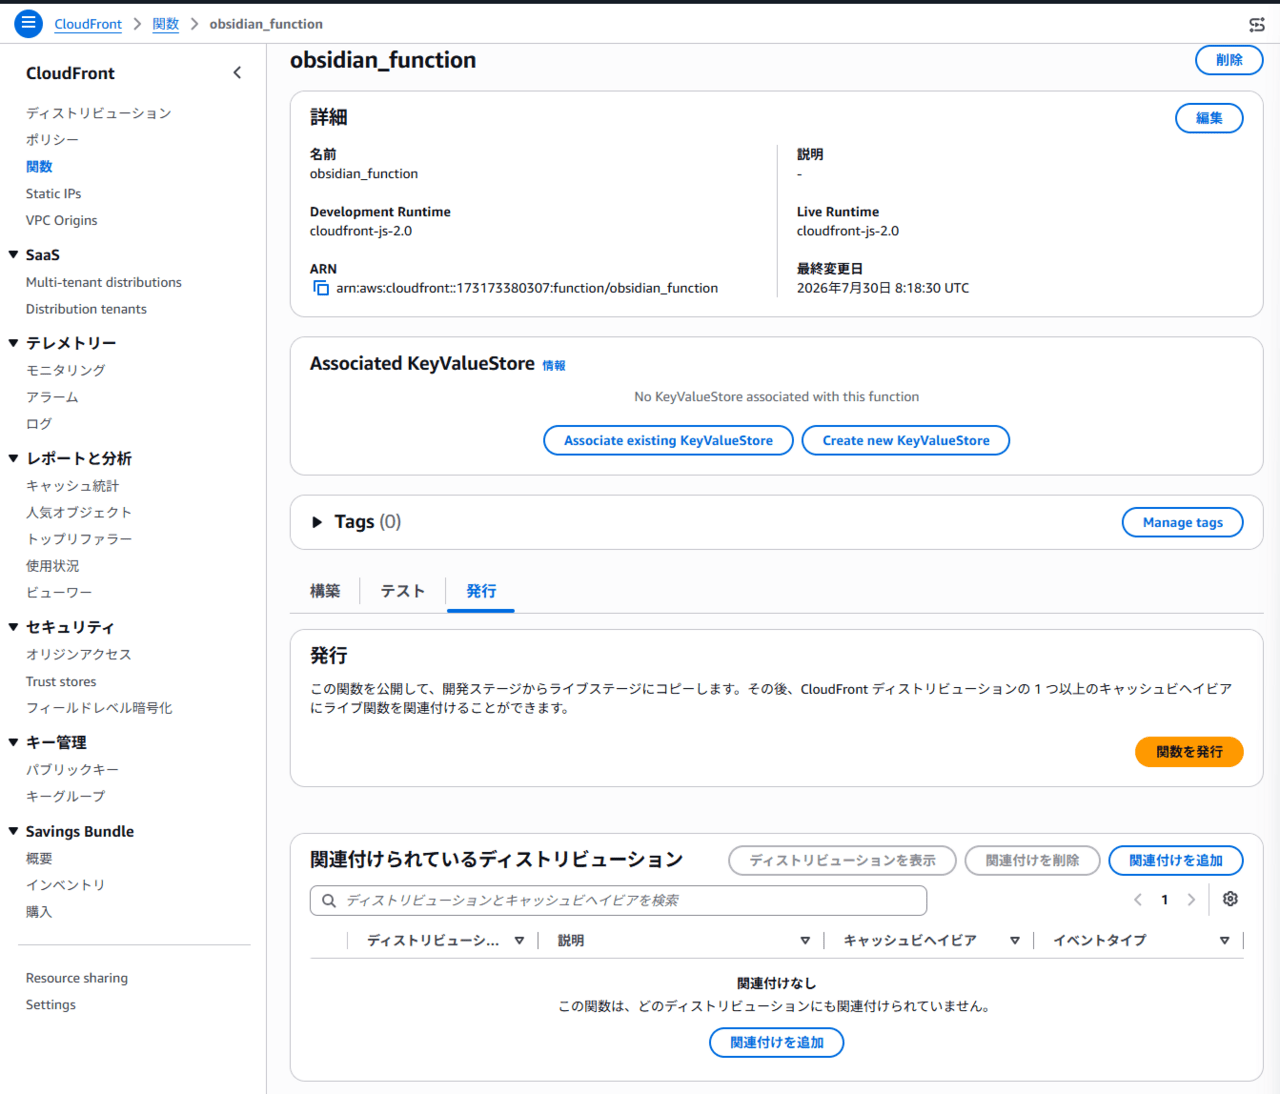Click search magnifier icon in distribution filter
Screen dimensions: 1280x1094
tap(328, 901)
